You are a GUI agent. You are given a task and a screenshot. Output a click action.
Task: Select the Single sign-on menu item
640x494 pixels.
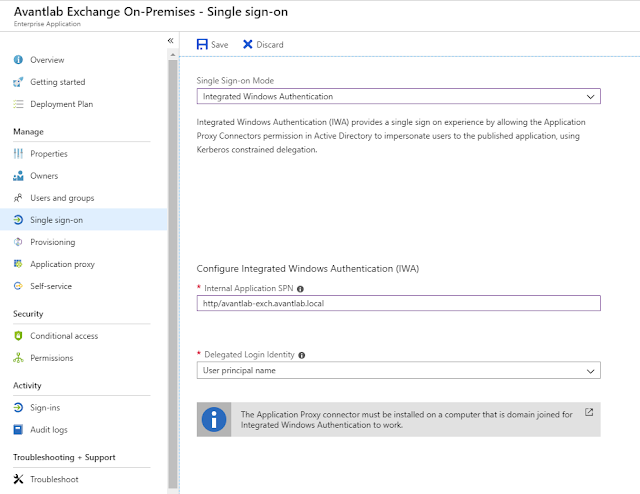click(x=83, y=220)
